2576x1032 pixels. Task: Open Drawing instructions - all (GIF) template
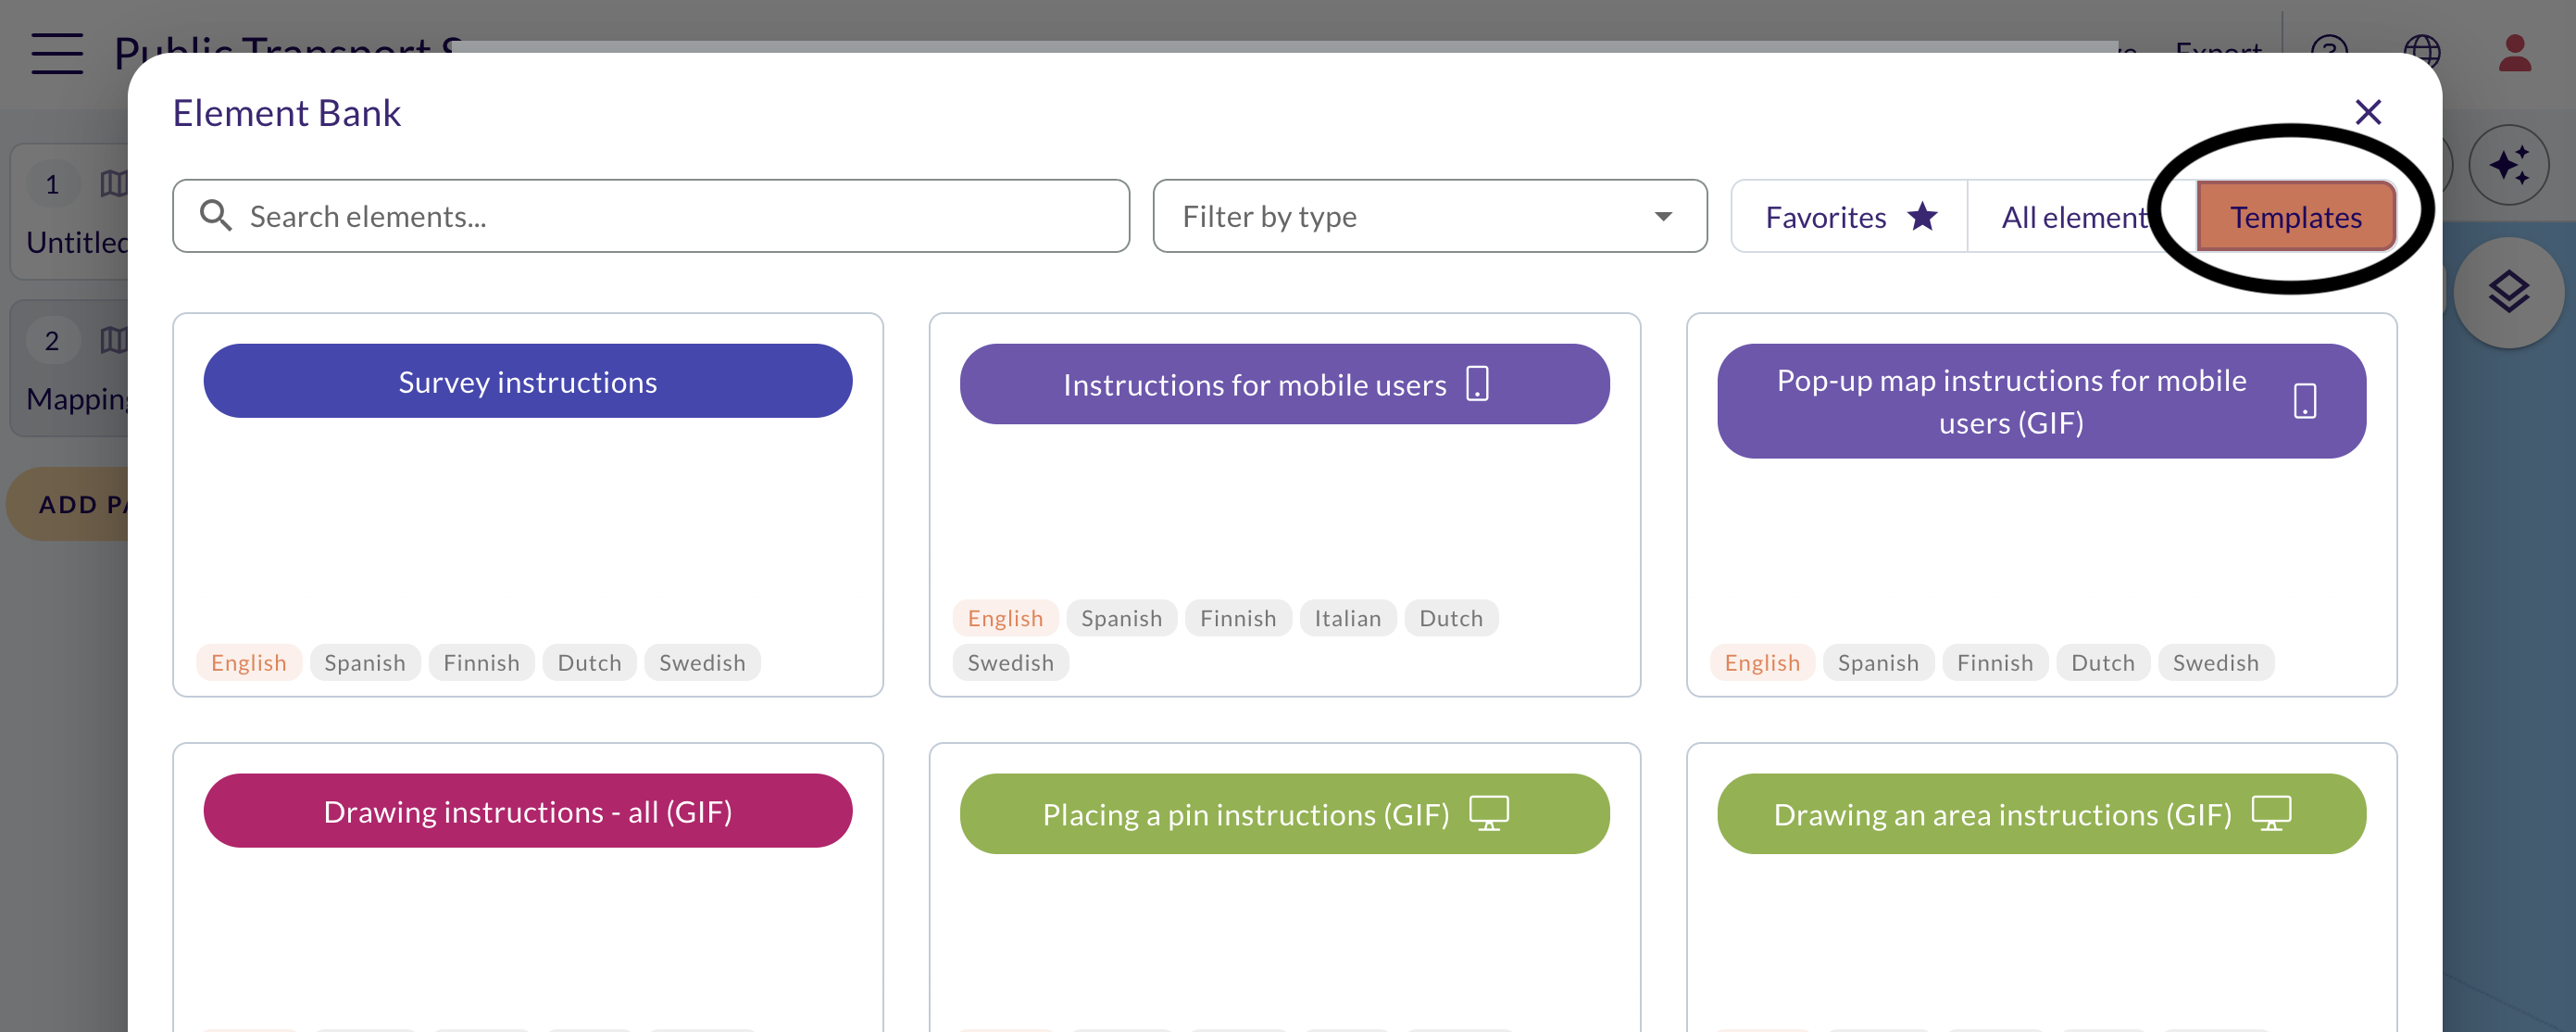527,811
